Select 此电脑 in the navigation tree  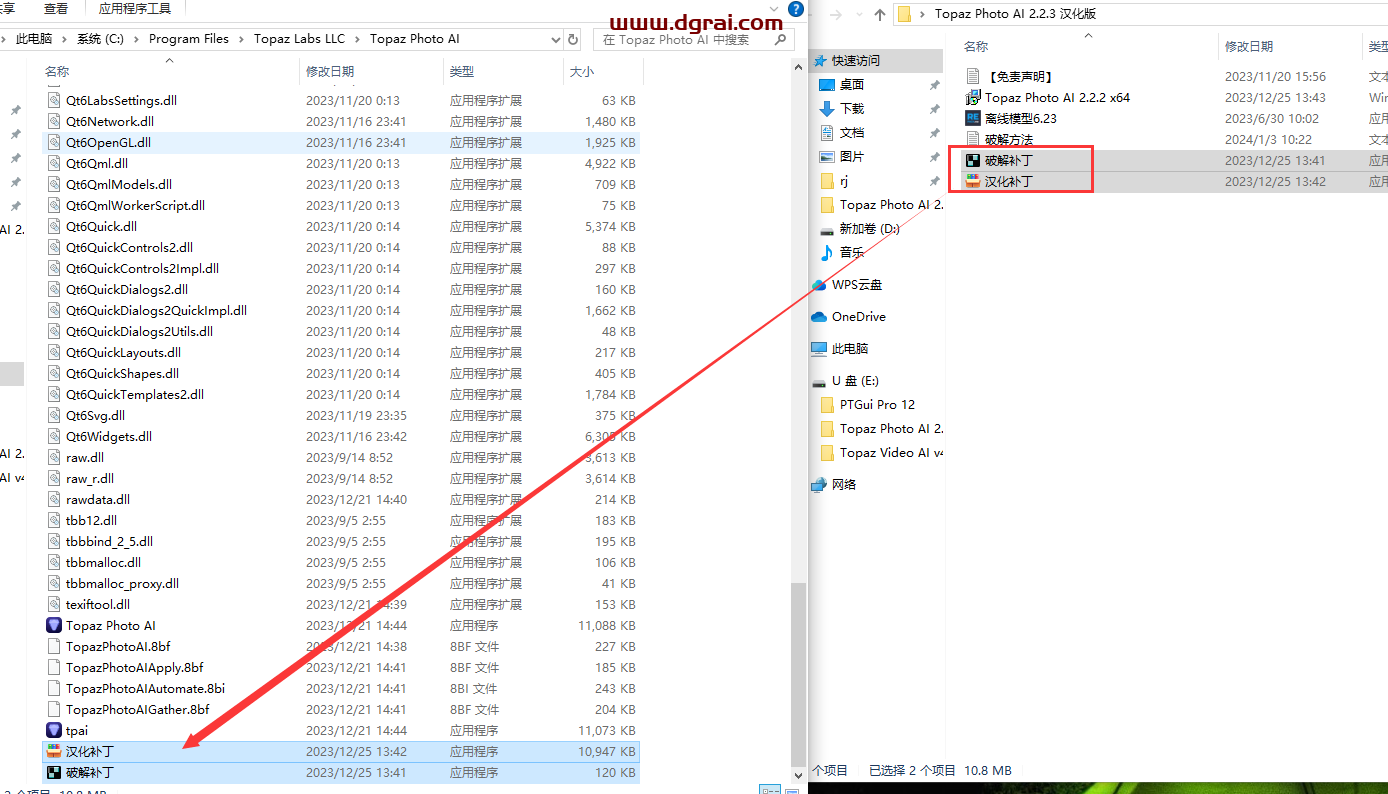pyautogui.click(x=850, y=349)
